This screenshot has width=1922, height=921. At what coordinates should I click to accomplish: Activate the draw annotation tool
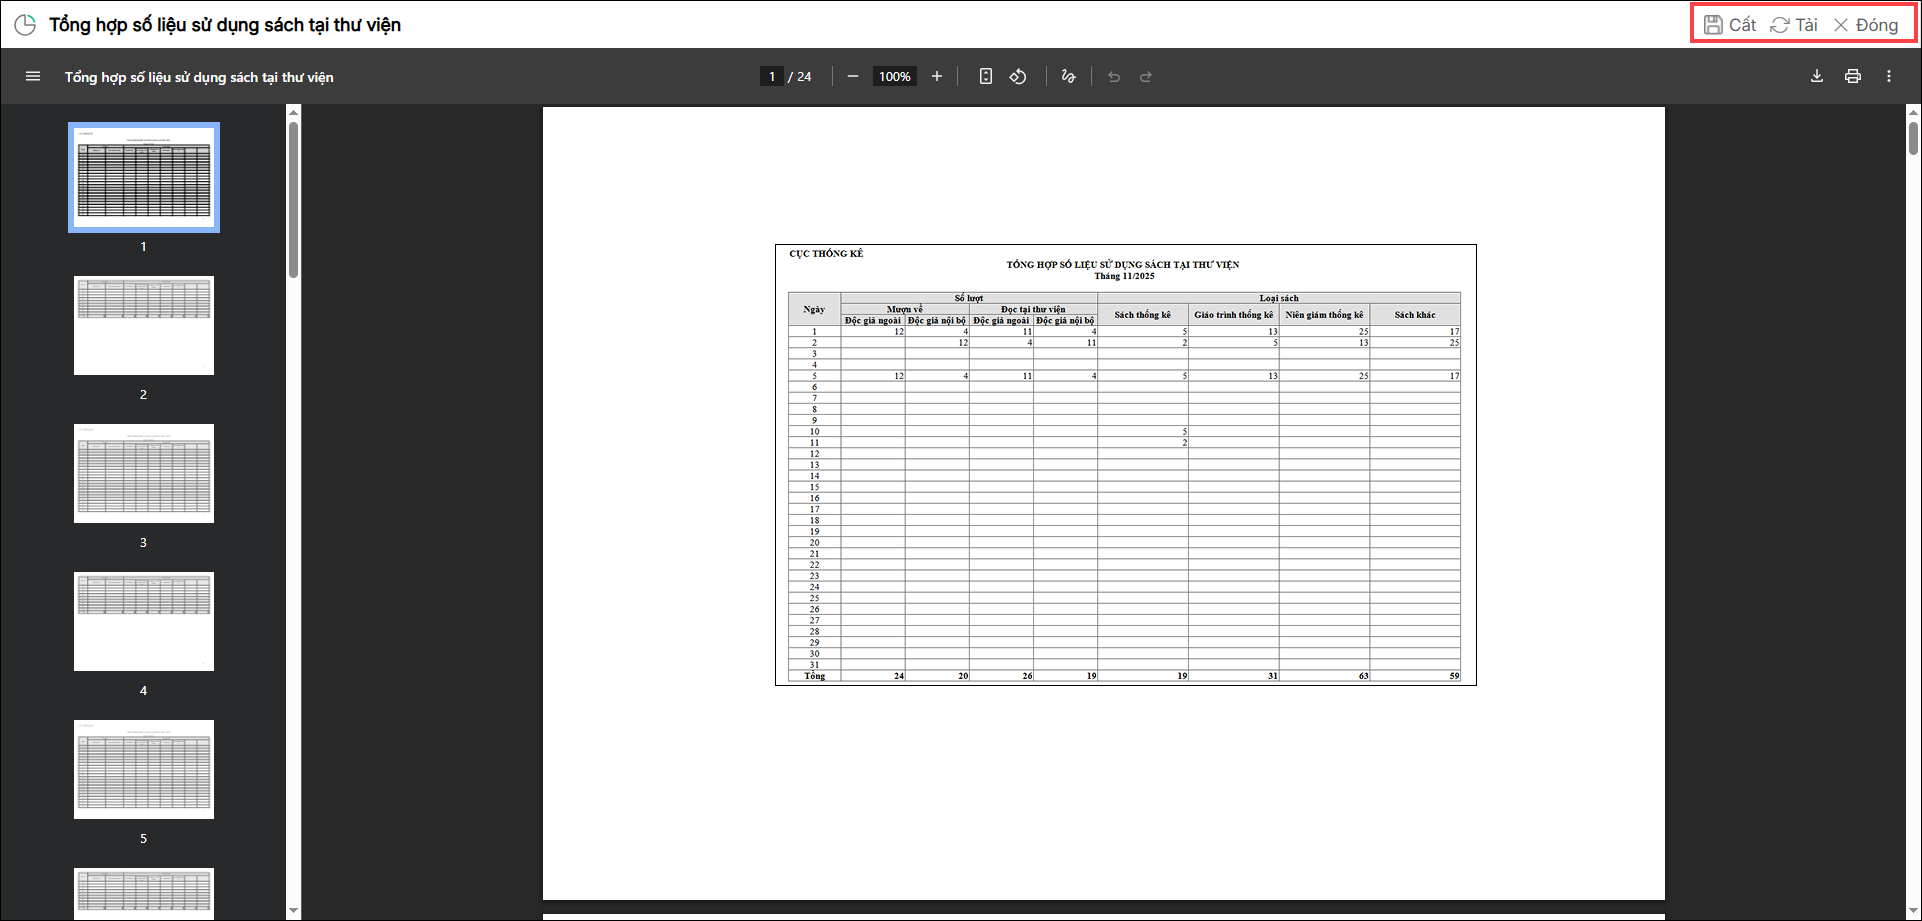pos(1069,77)
